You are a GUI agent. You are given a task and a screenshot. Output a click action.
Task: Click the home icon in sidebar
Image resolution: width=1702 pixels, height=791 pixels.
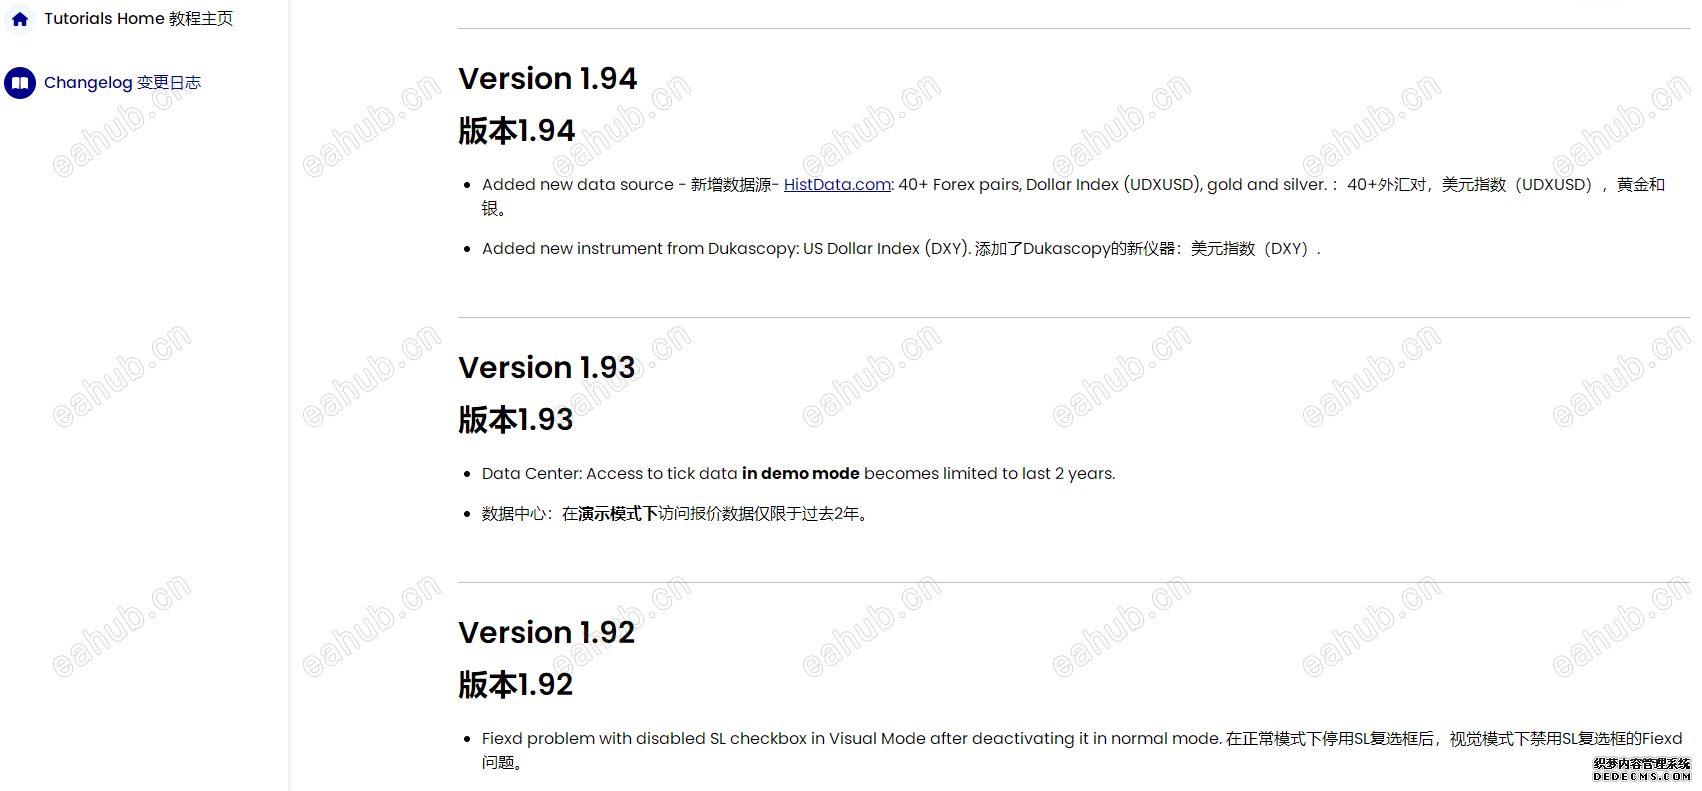[x=20, y=19]
